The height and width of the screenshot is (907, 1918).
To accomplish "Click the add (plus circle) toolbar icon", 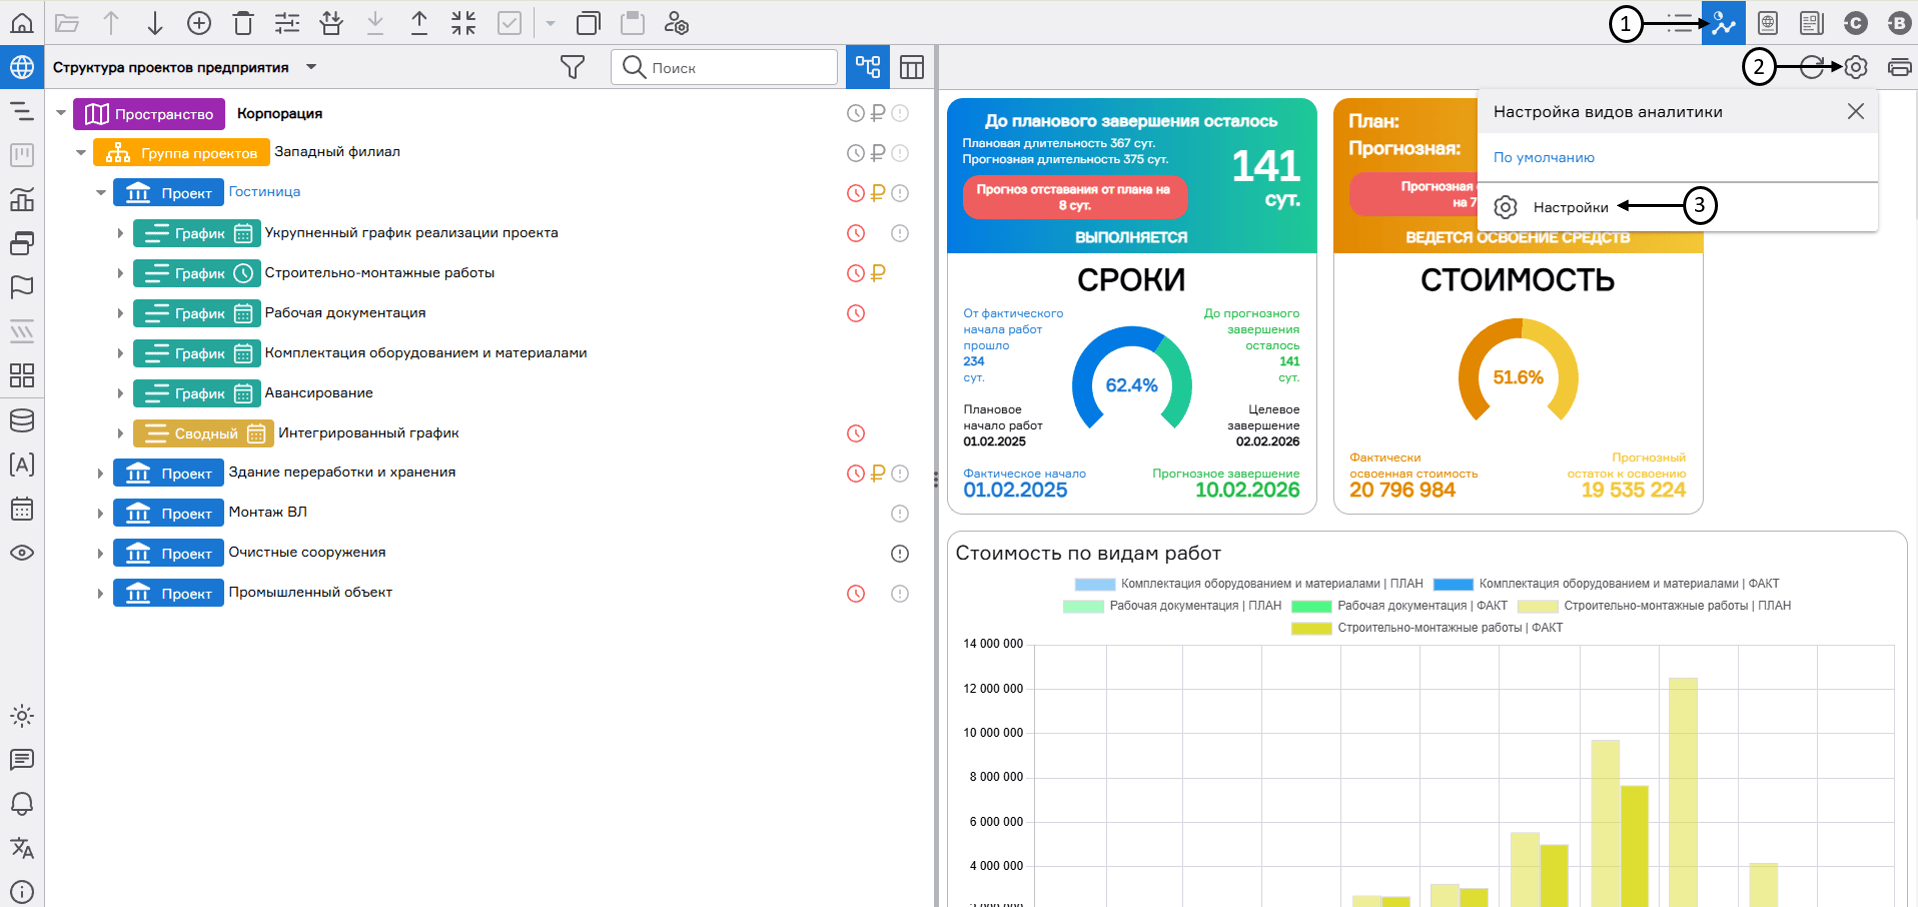I will [199, 23].
